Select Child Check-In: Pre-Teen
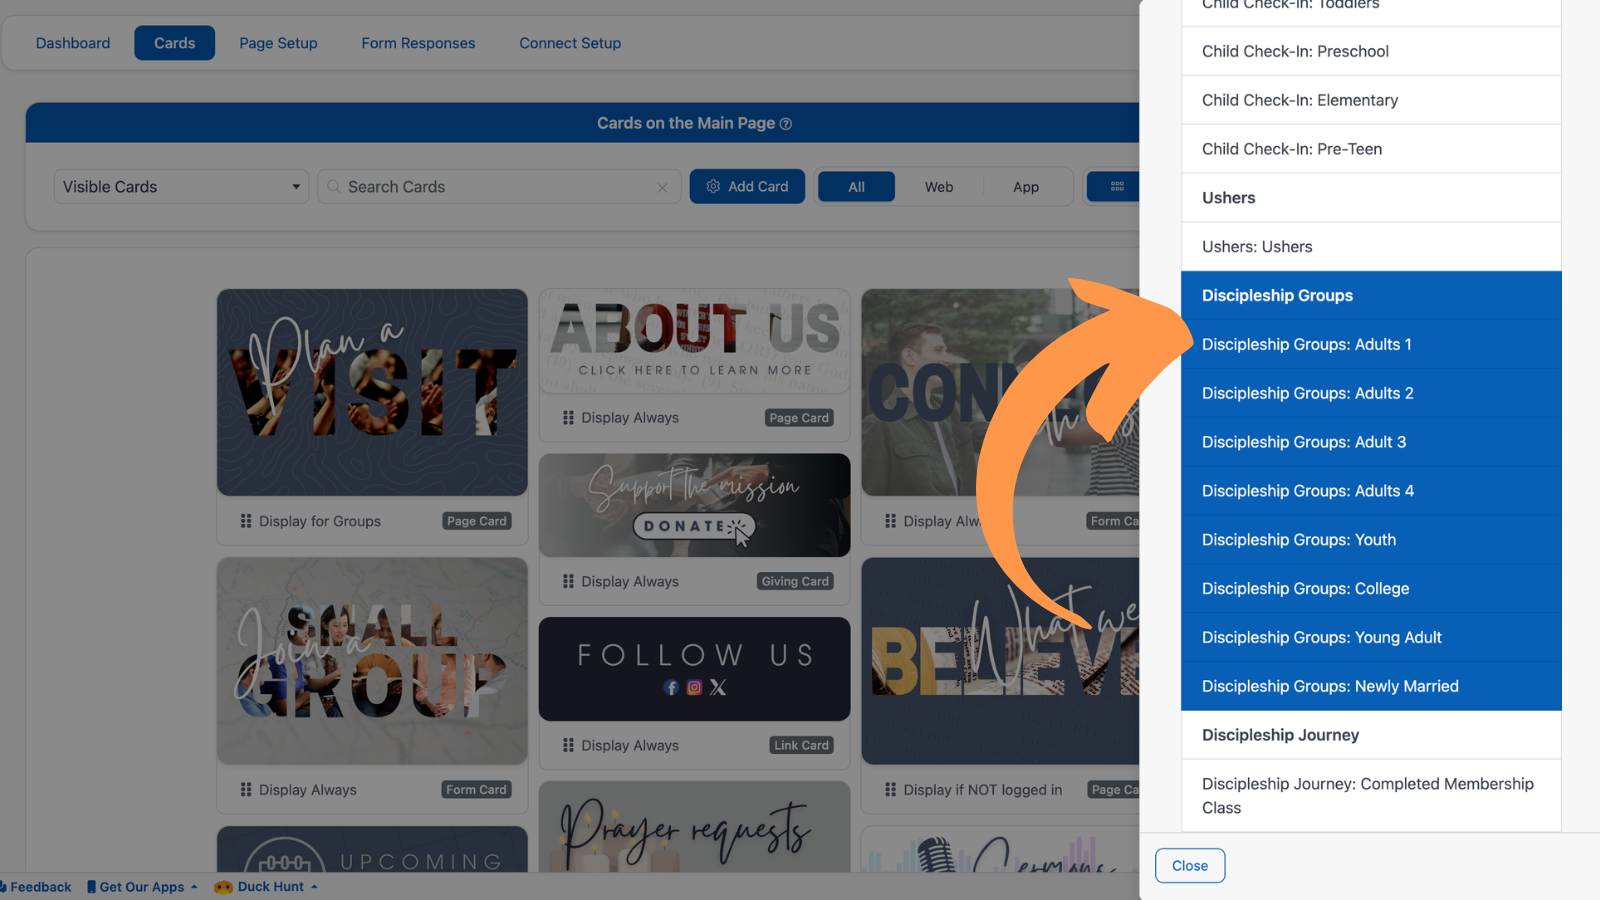 click(1371, 149)
